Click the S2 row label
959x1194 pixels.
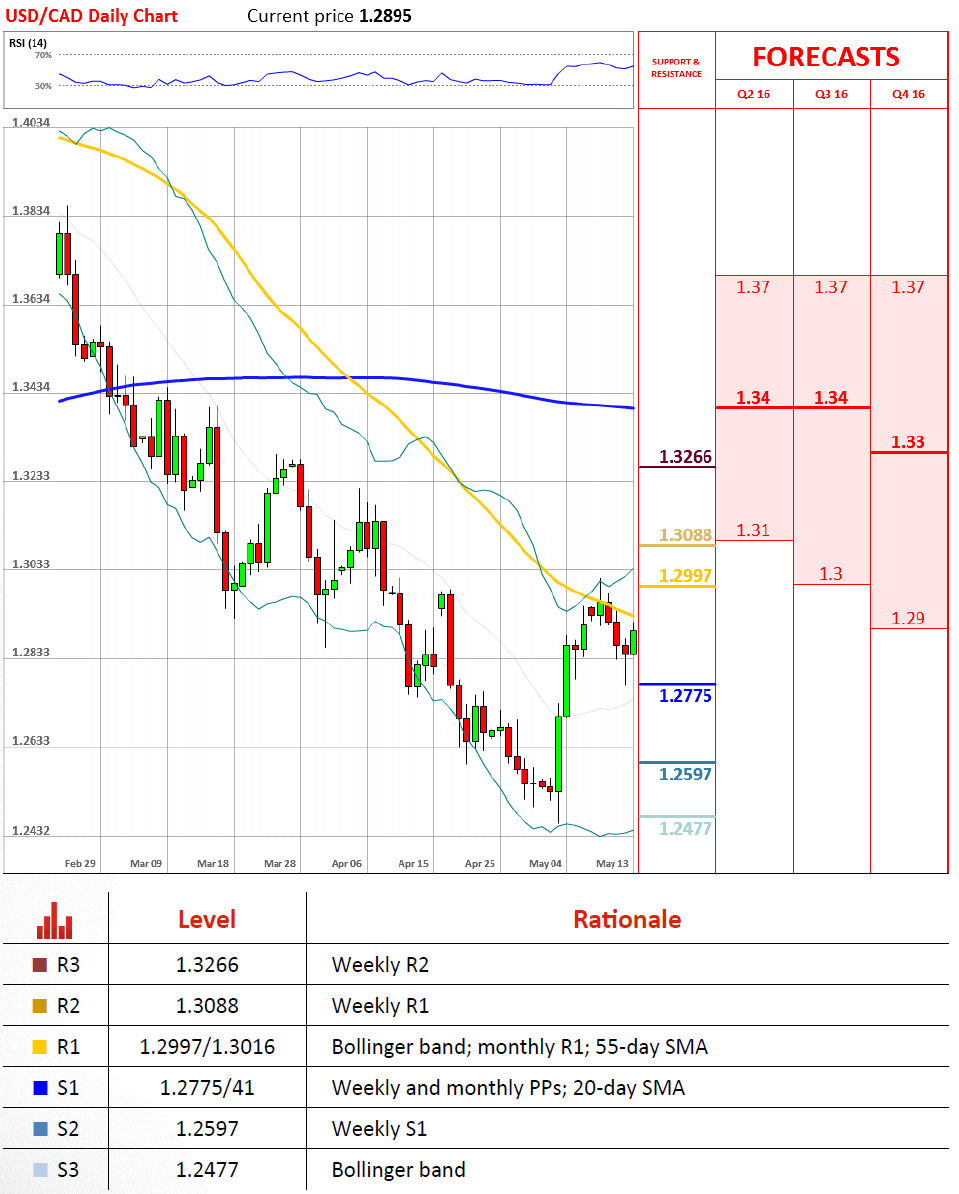pos(69,1129)
